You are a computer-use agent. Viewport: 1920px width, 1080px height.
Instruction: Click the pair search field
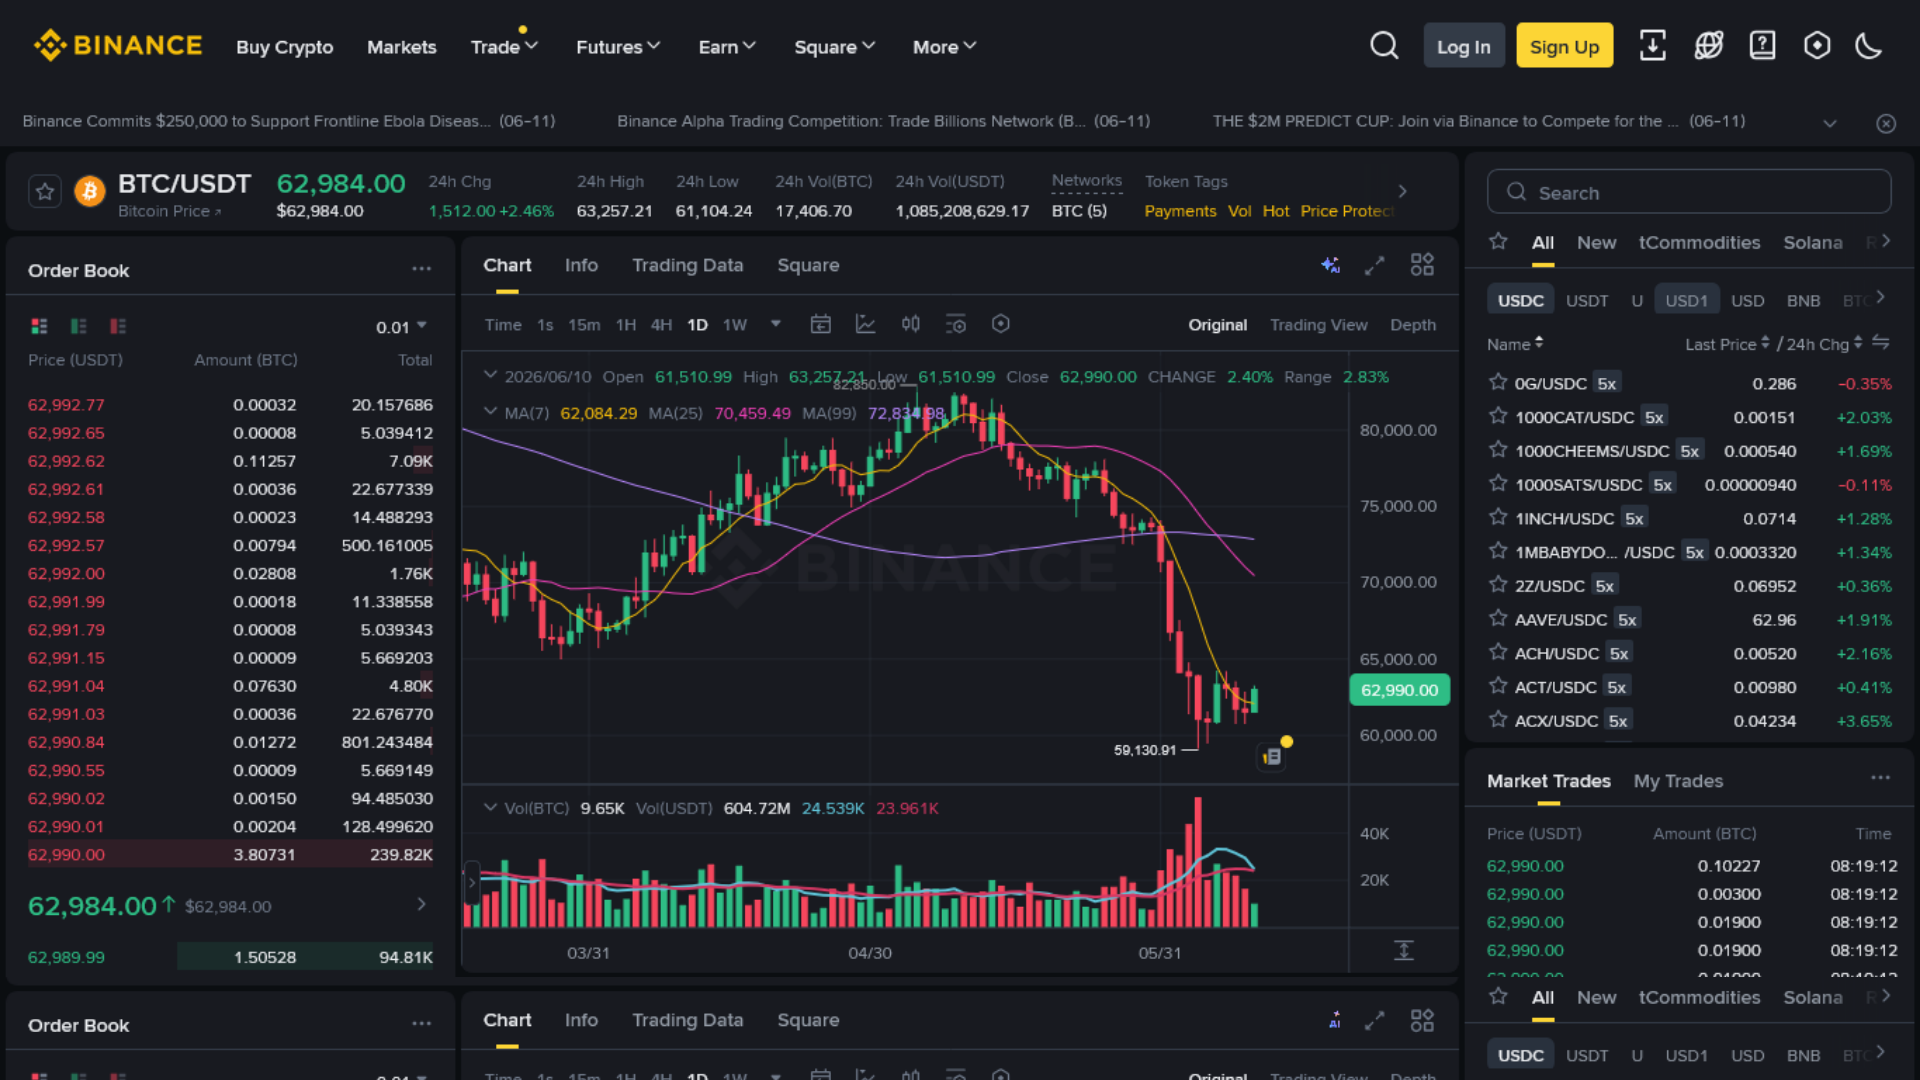pyautogui.click(x=1689, y=192)
